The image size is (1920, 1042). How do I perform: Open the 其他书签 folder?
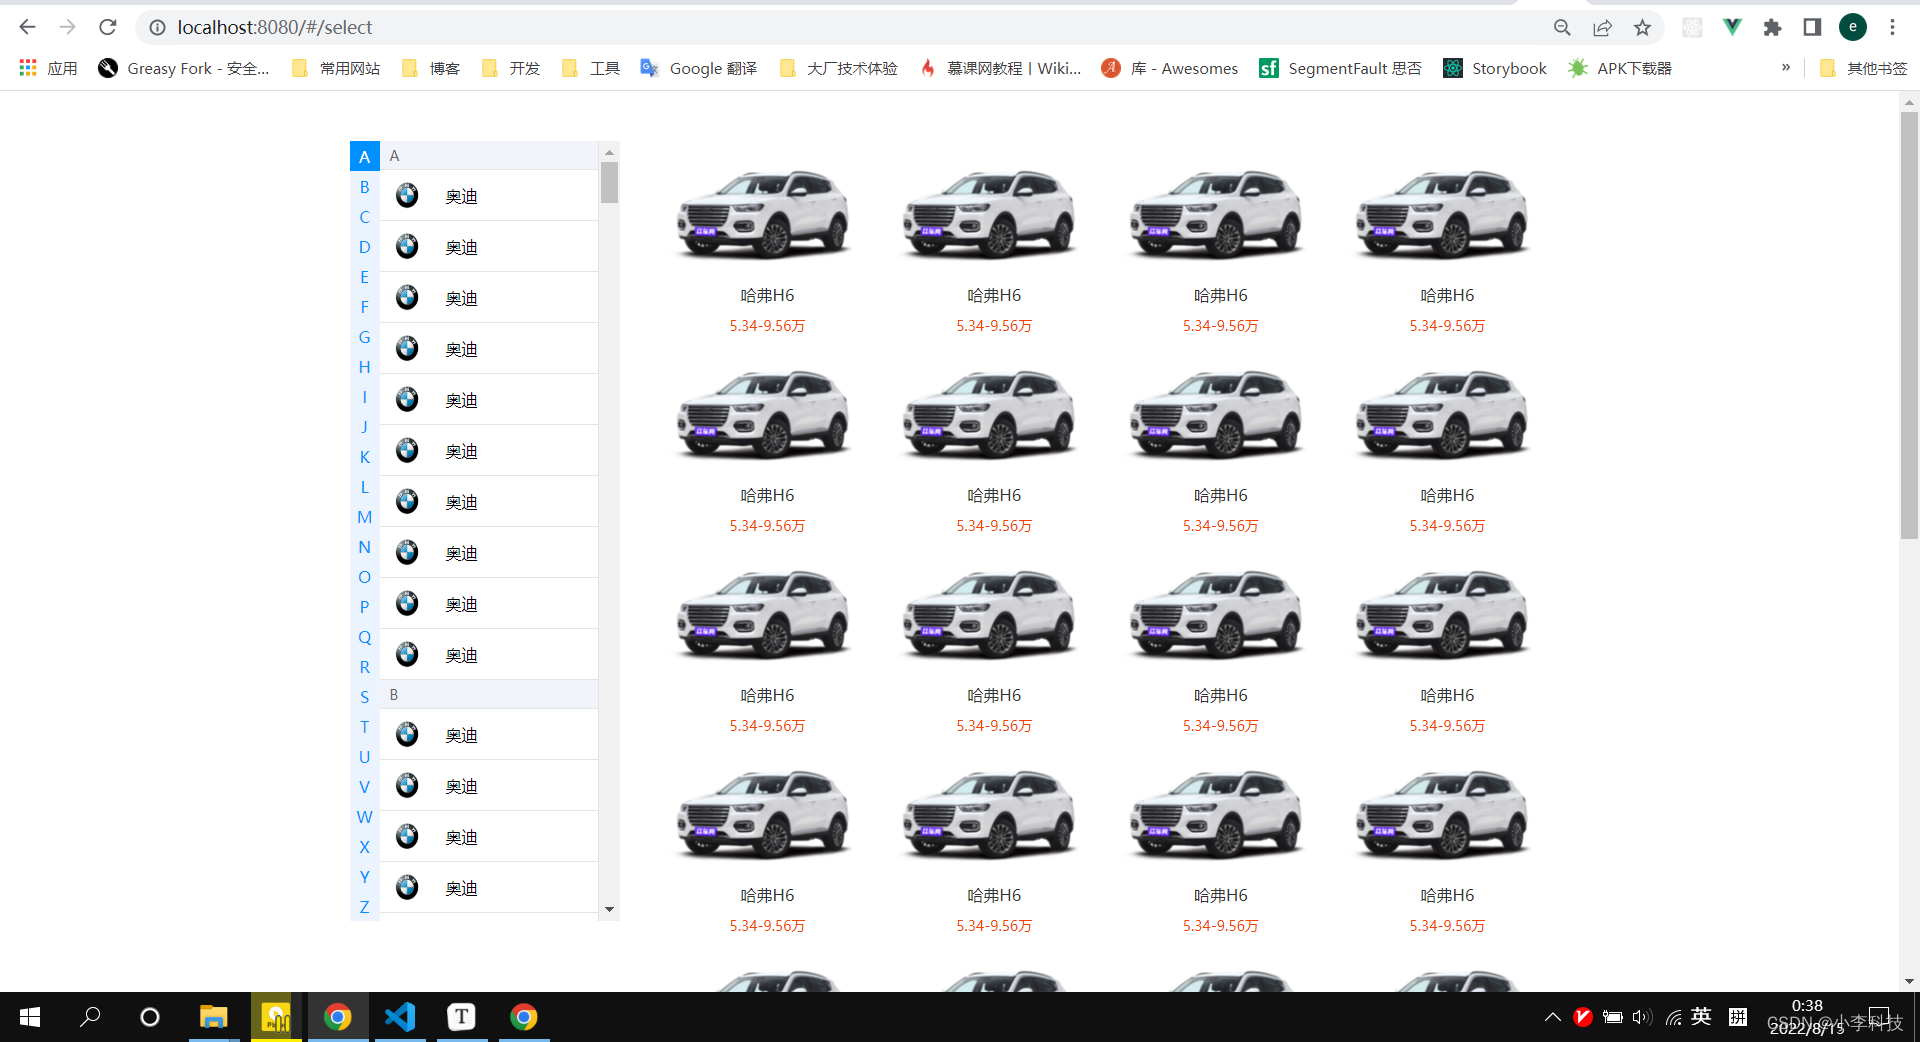coord(1864,68)
